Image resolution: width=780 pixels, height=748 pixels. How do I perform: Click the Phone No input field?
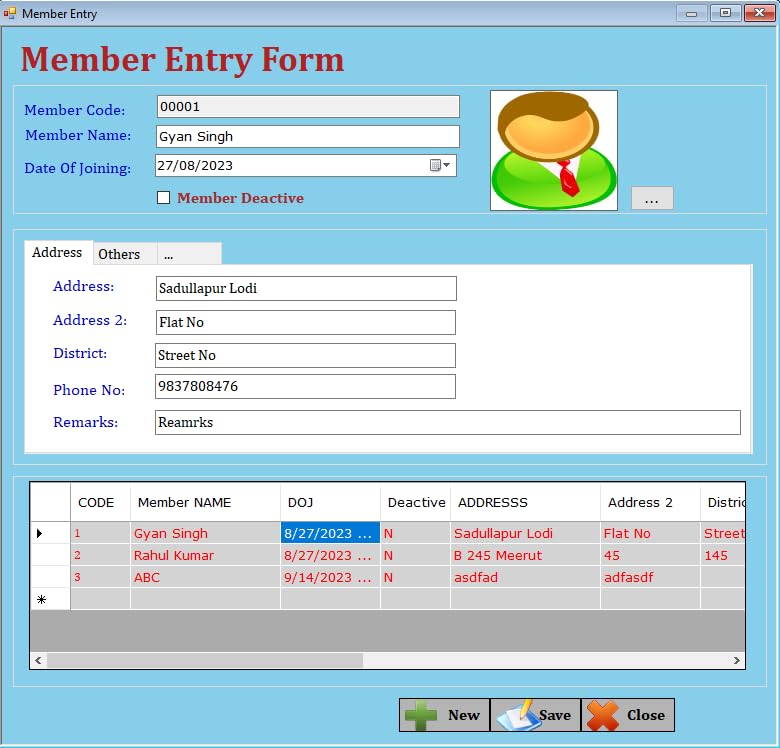(305, 386)
